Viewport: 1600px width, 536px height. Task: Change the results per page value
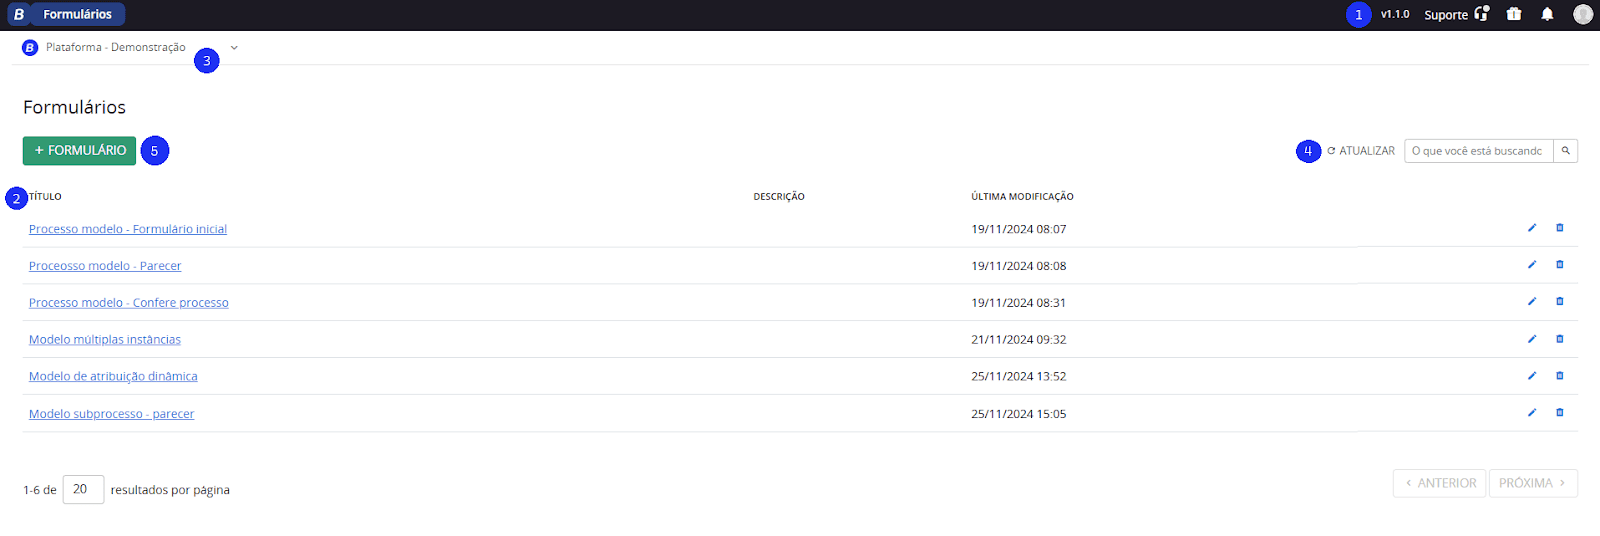pos(83,489)
